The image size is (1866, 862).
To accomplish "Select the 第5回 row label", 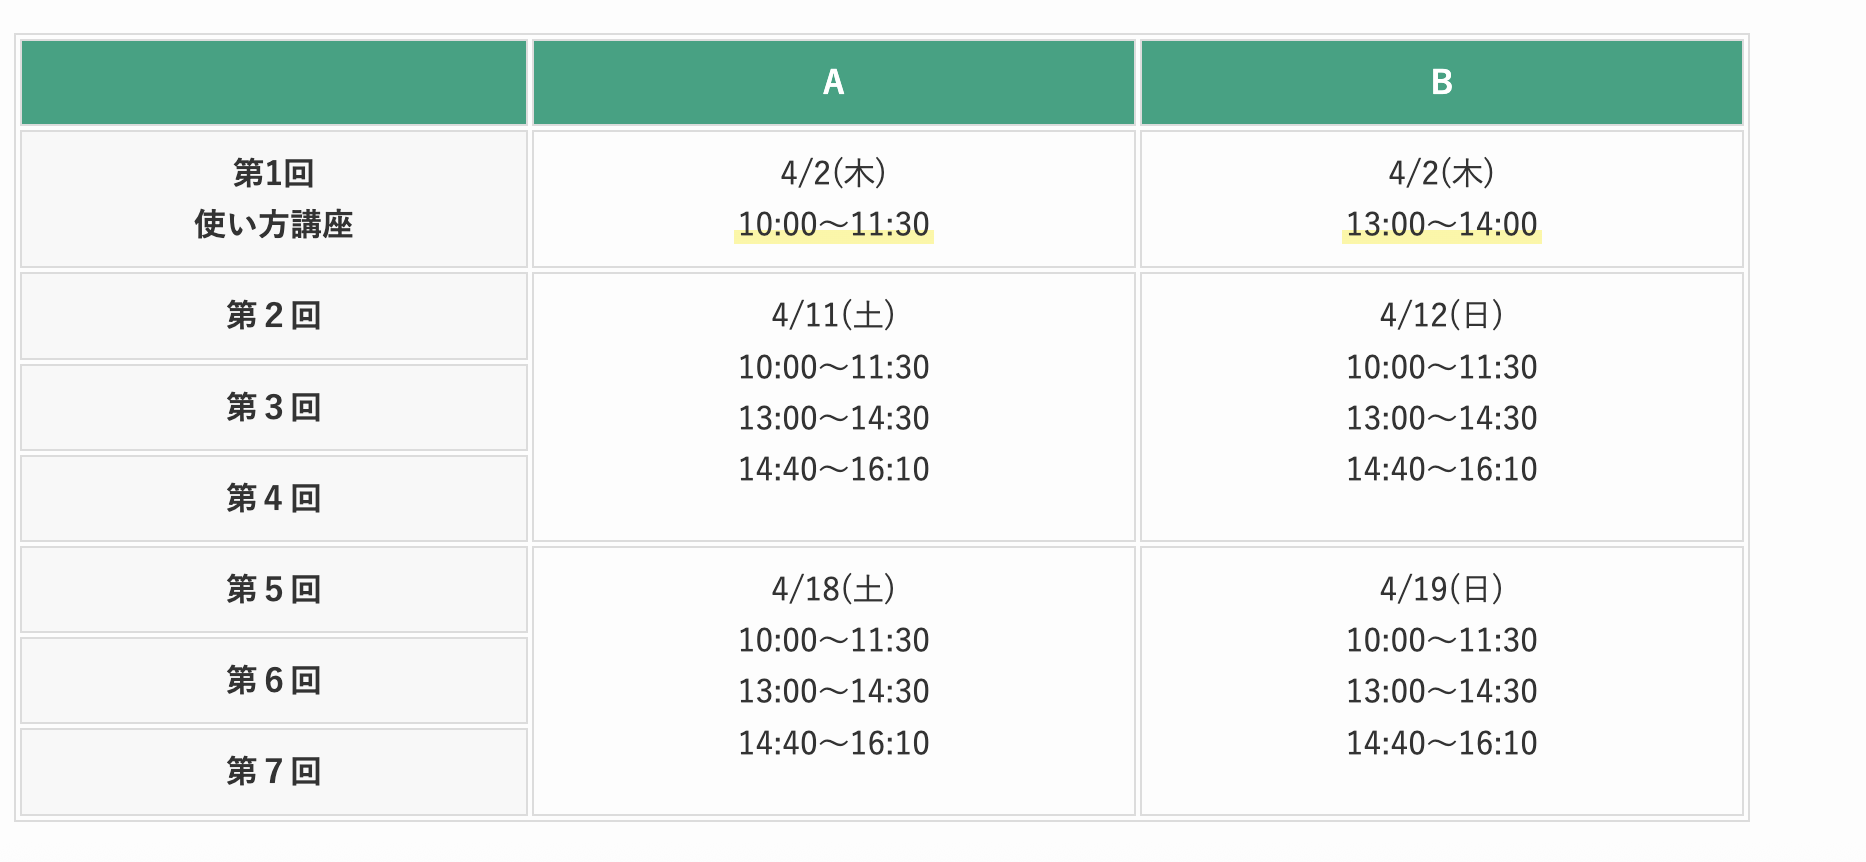I will click(273, 589).
